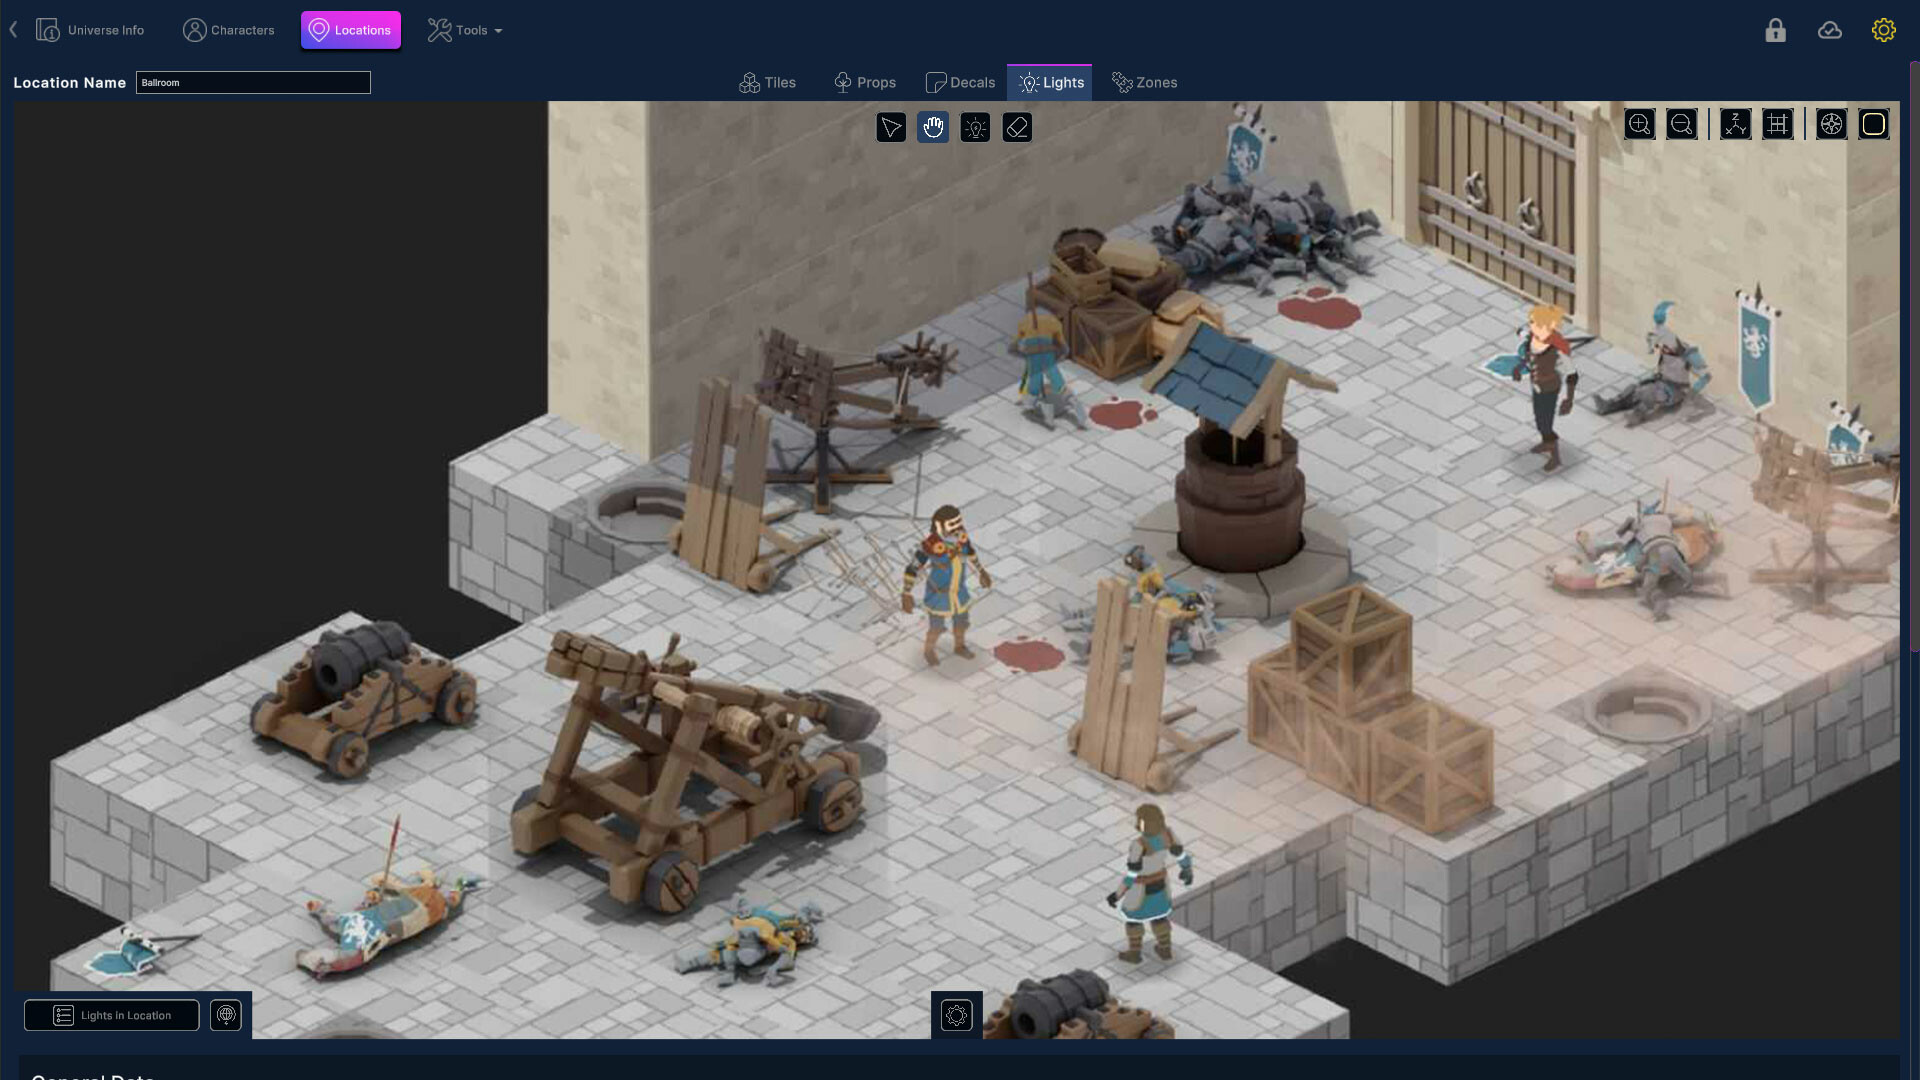Open the gear settings at bottom center
The height and width of the screenshot is (1080, 1920).
[957, 1015]
